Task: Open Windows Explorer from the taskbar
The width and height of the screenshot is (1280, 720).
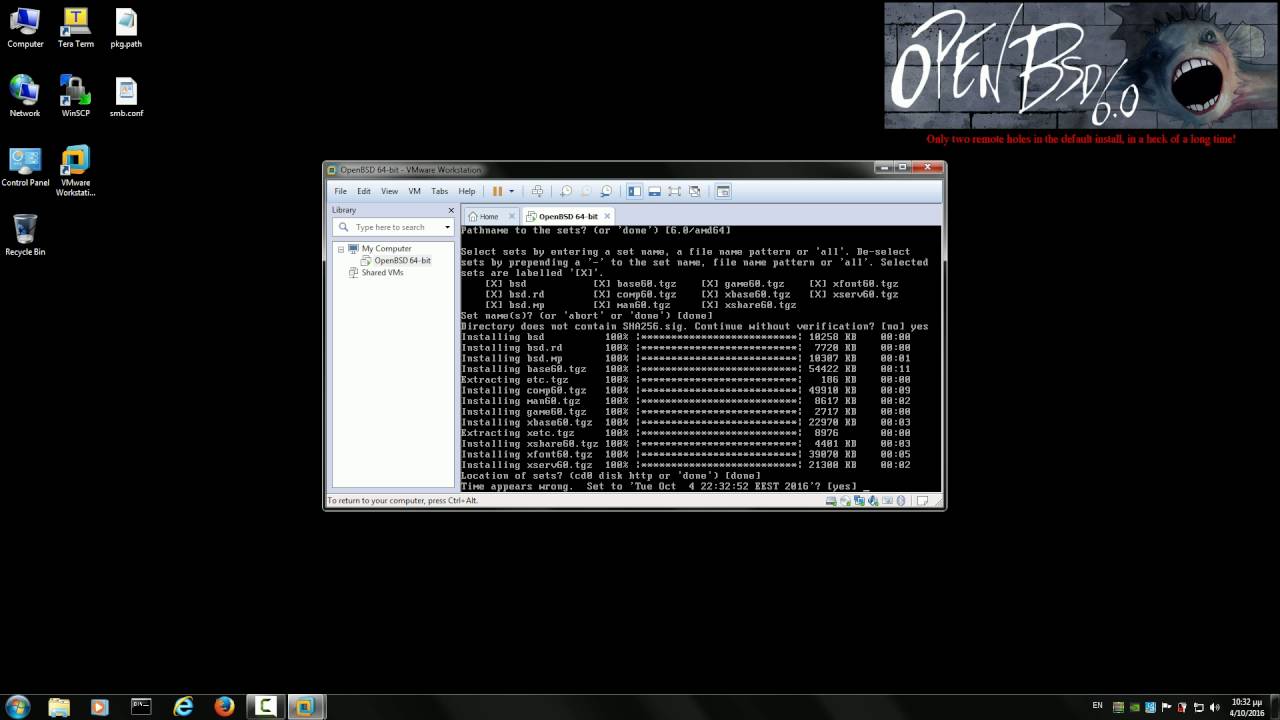Action: (59, 707)
